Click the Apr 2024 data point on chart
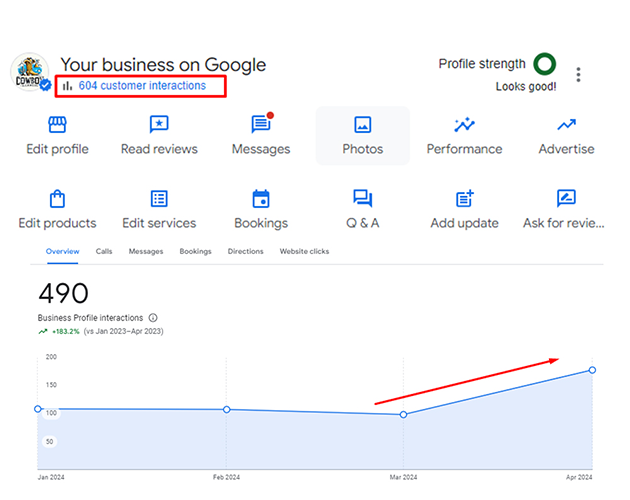The height and width of the screenshot is (500, 630). [592, 370]
